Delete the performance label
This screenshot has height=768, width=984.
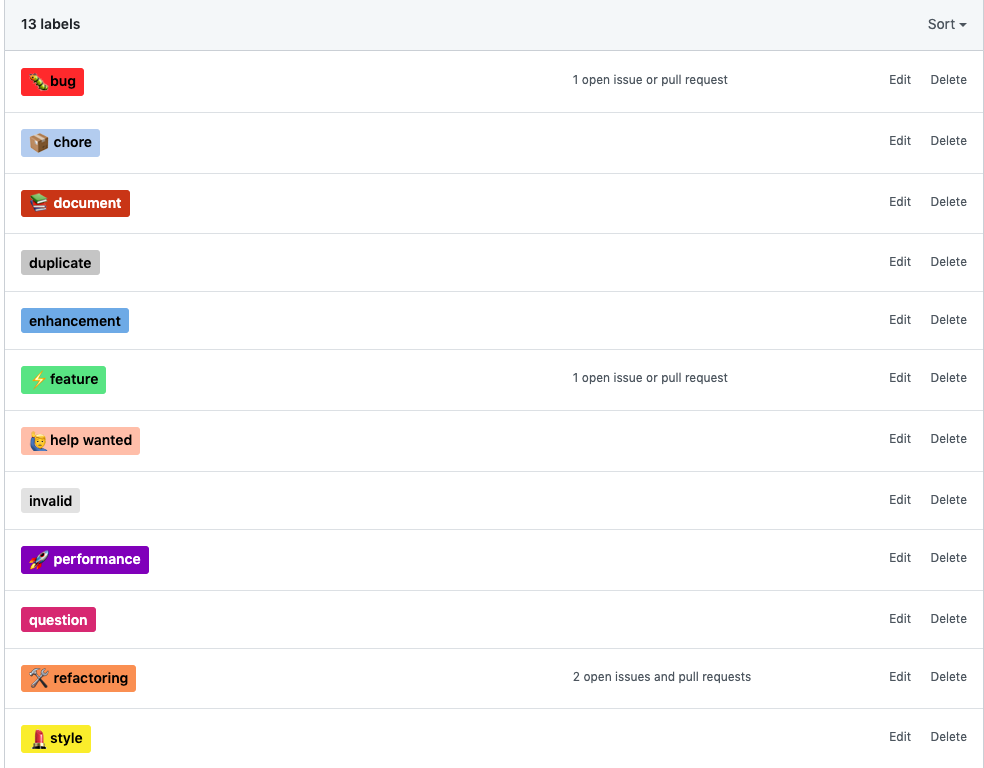click(948, 558)
